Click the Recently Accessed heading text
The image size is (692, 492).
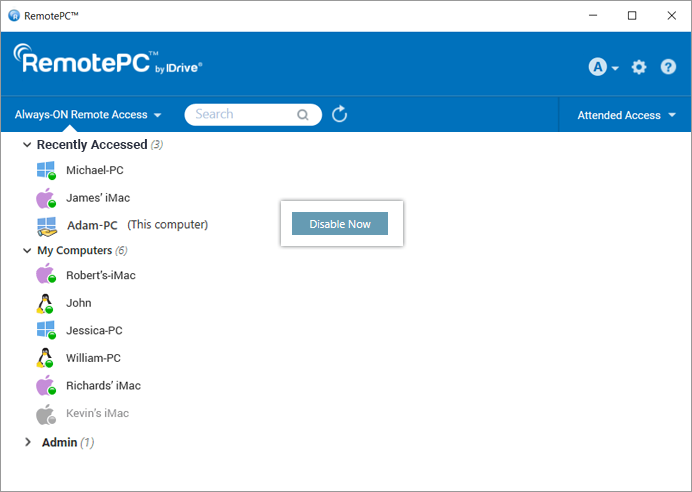pyautogui.click(x=92, y=144)
